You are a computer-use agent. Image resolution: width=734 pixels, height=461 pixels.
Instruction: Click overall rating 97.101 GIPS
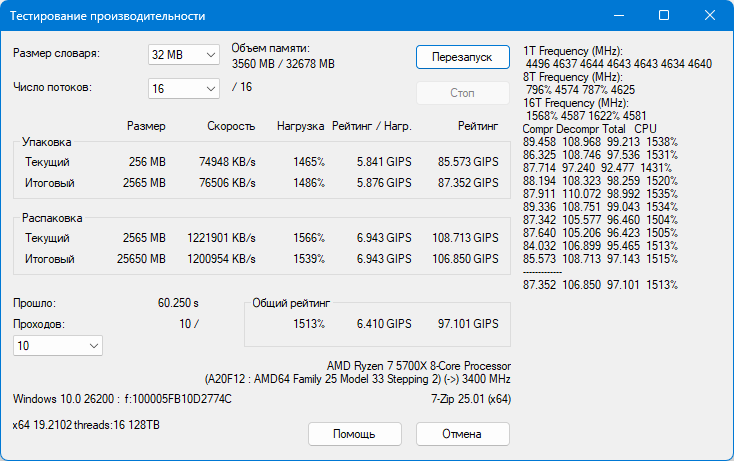coord(468,324)
